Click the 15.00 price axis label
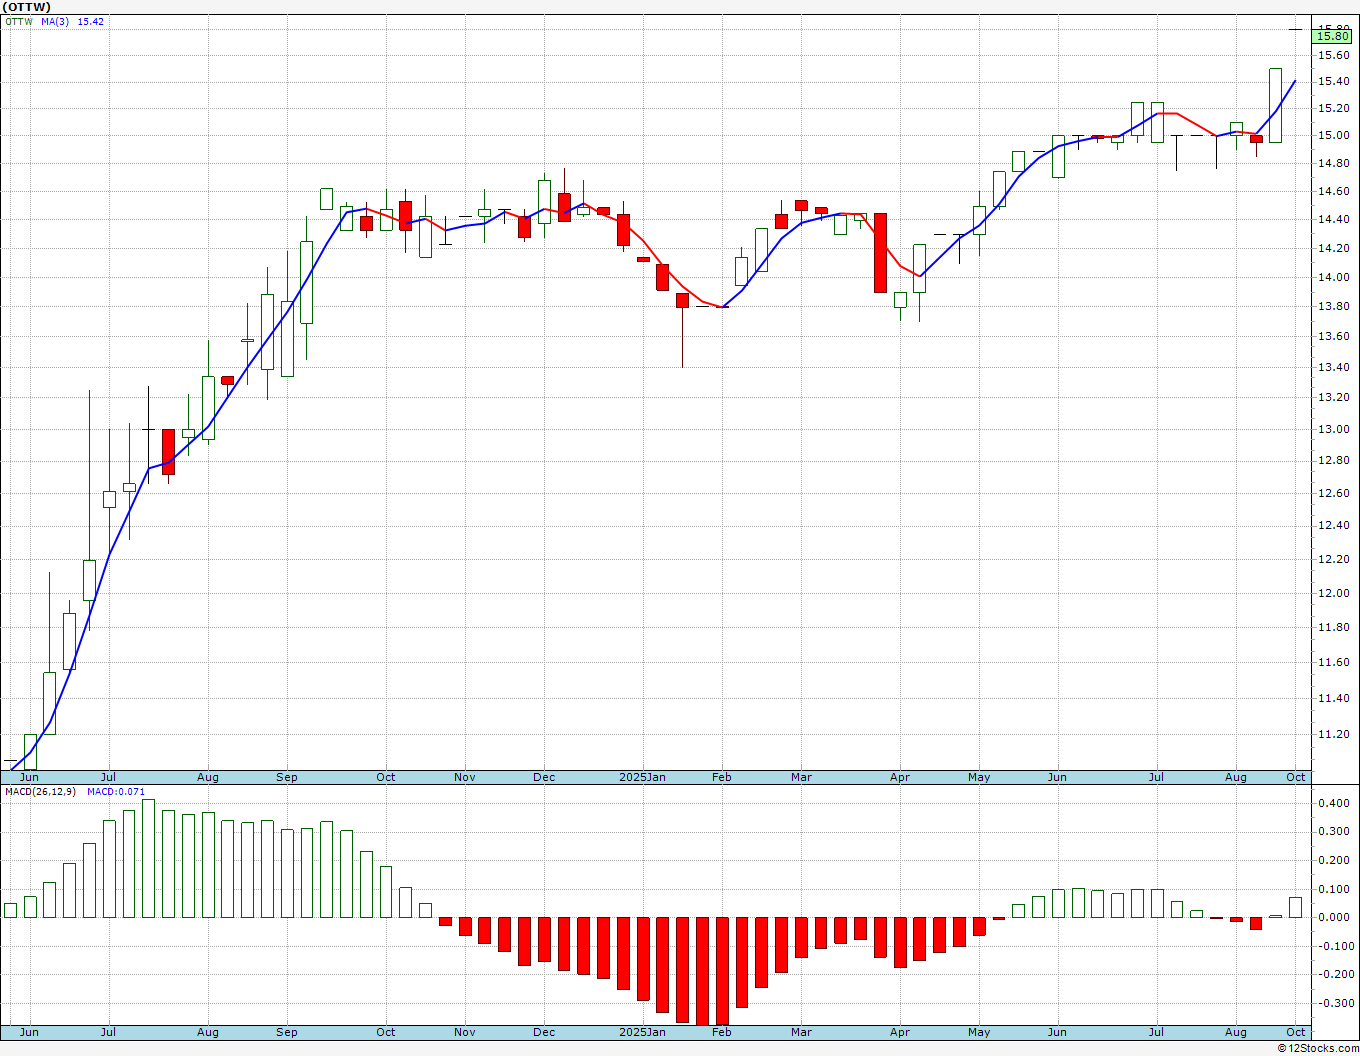This screenshot has height=1056, width=1360. pos(1333,135)
